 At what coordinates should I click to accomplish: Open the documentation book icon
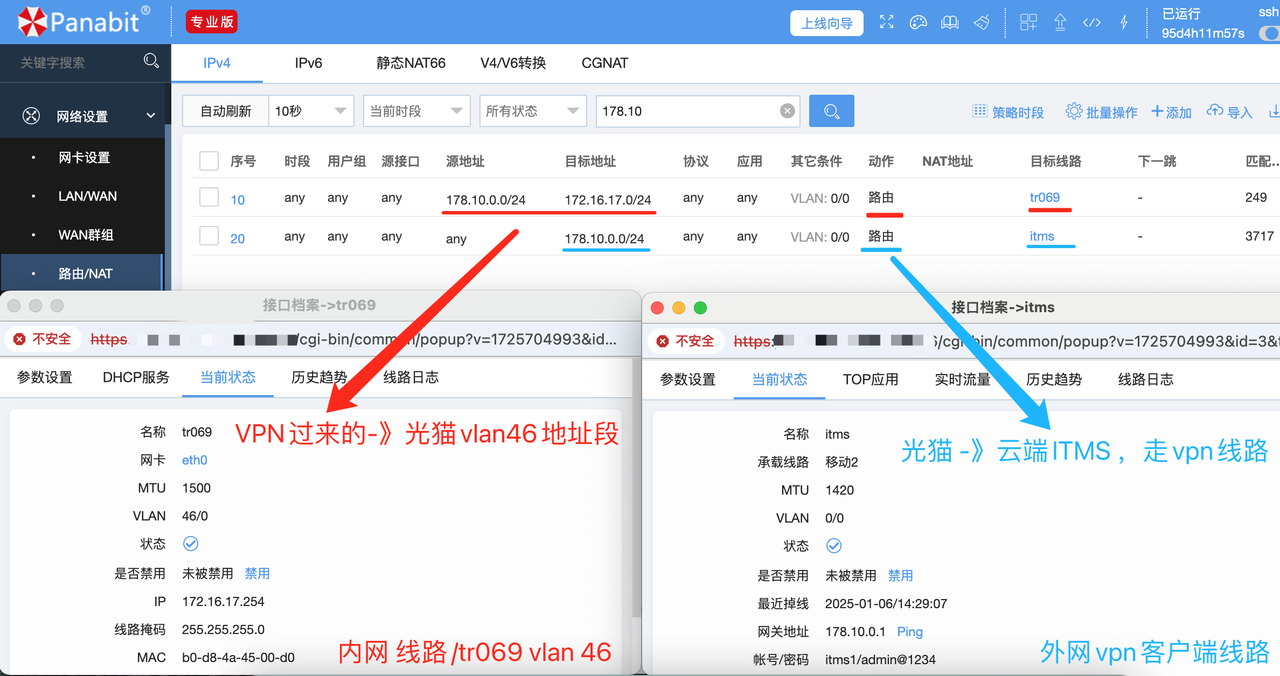coord(949,22)
